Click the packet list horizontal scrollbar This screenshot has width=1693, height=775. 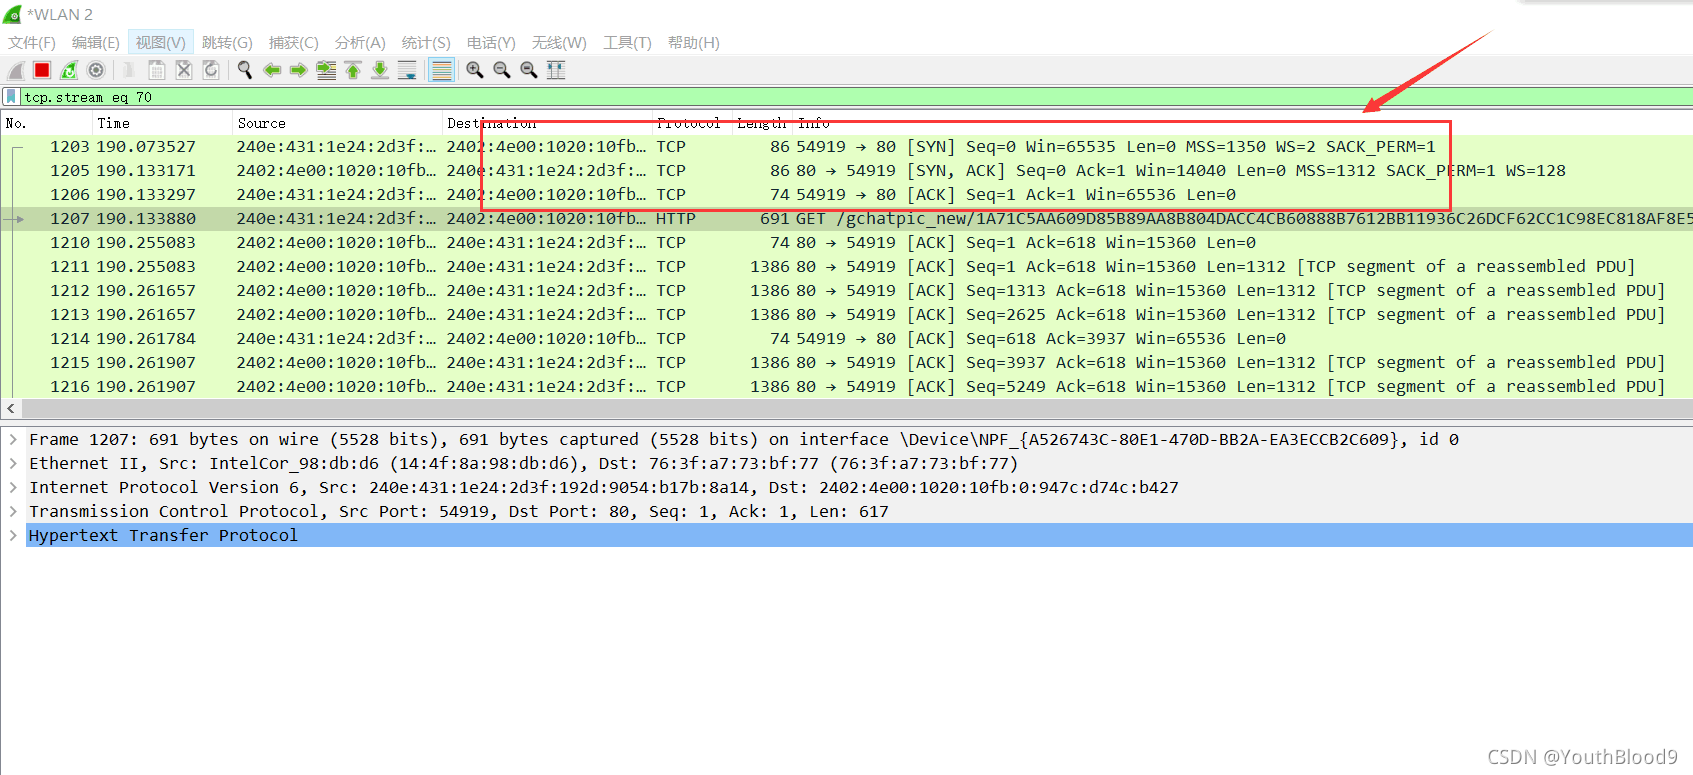(x=856, y=409)
